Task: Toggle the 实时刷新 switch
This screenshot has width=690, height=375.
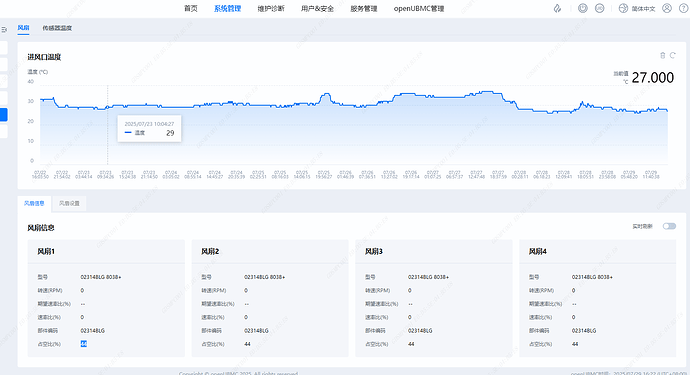Action: tap(669, 226)
